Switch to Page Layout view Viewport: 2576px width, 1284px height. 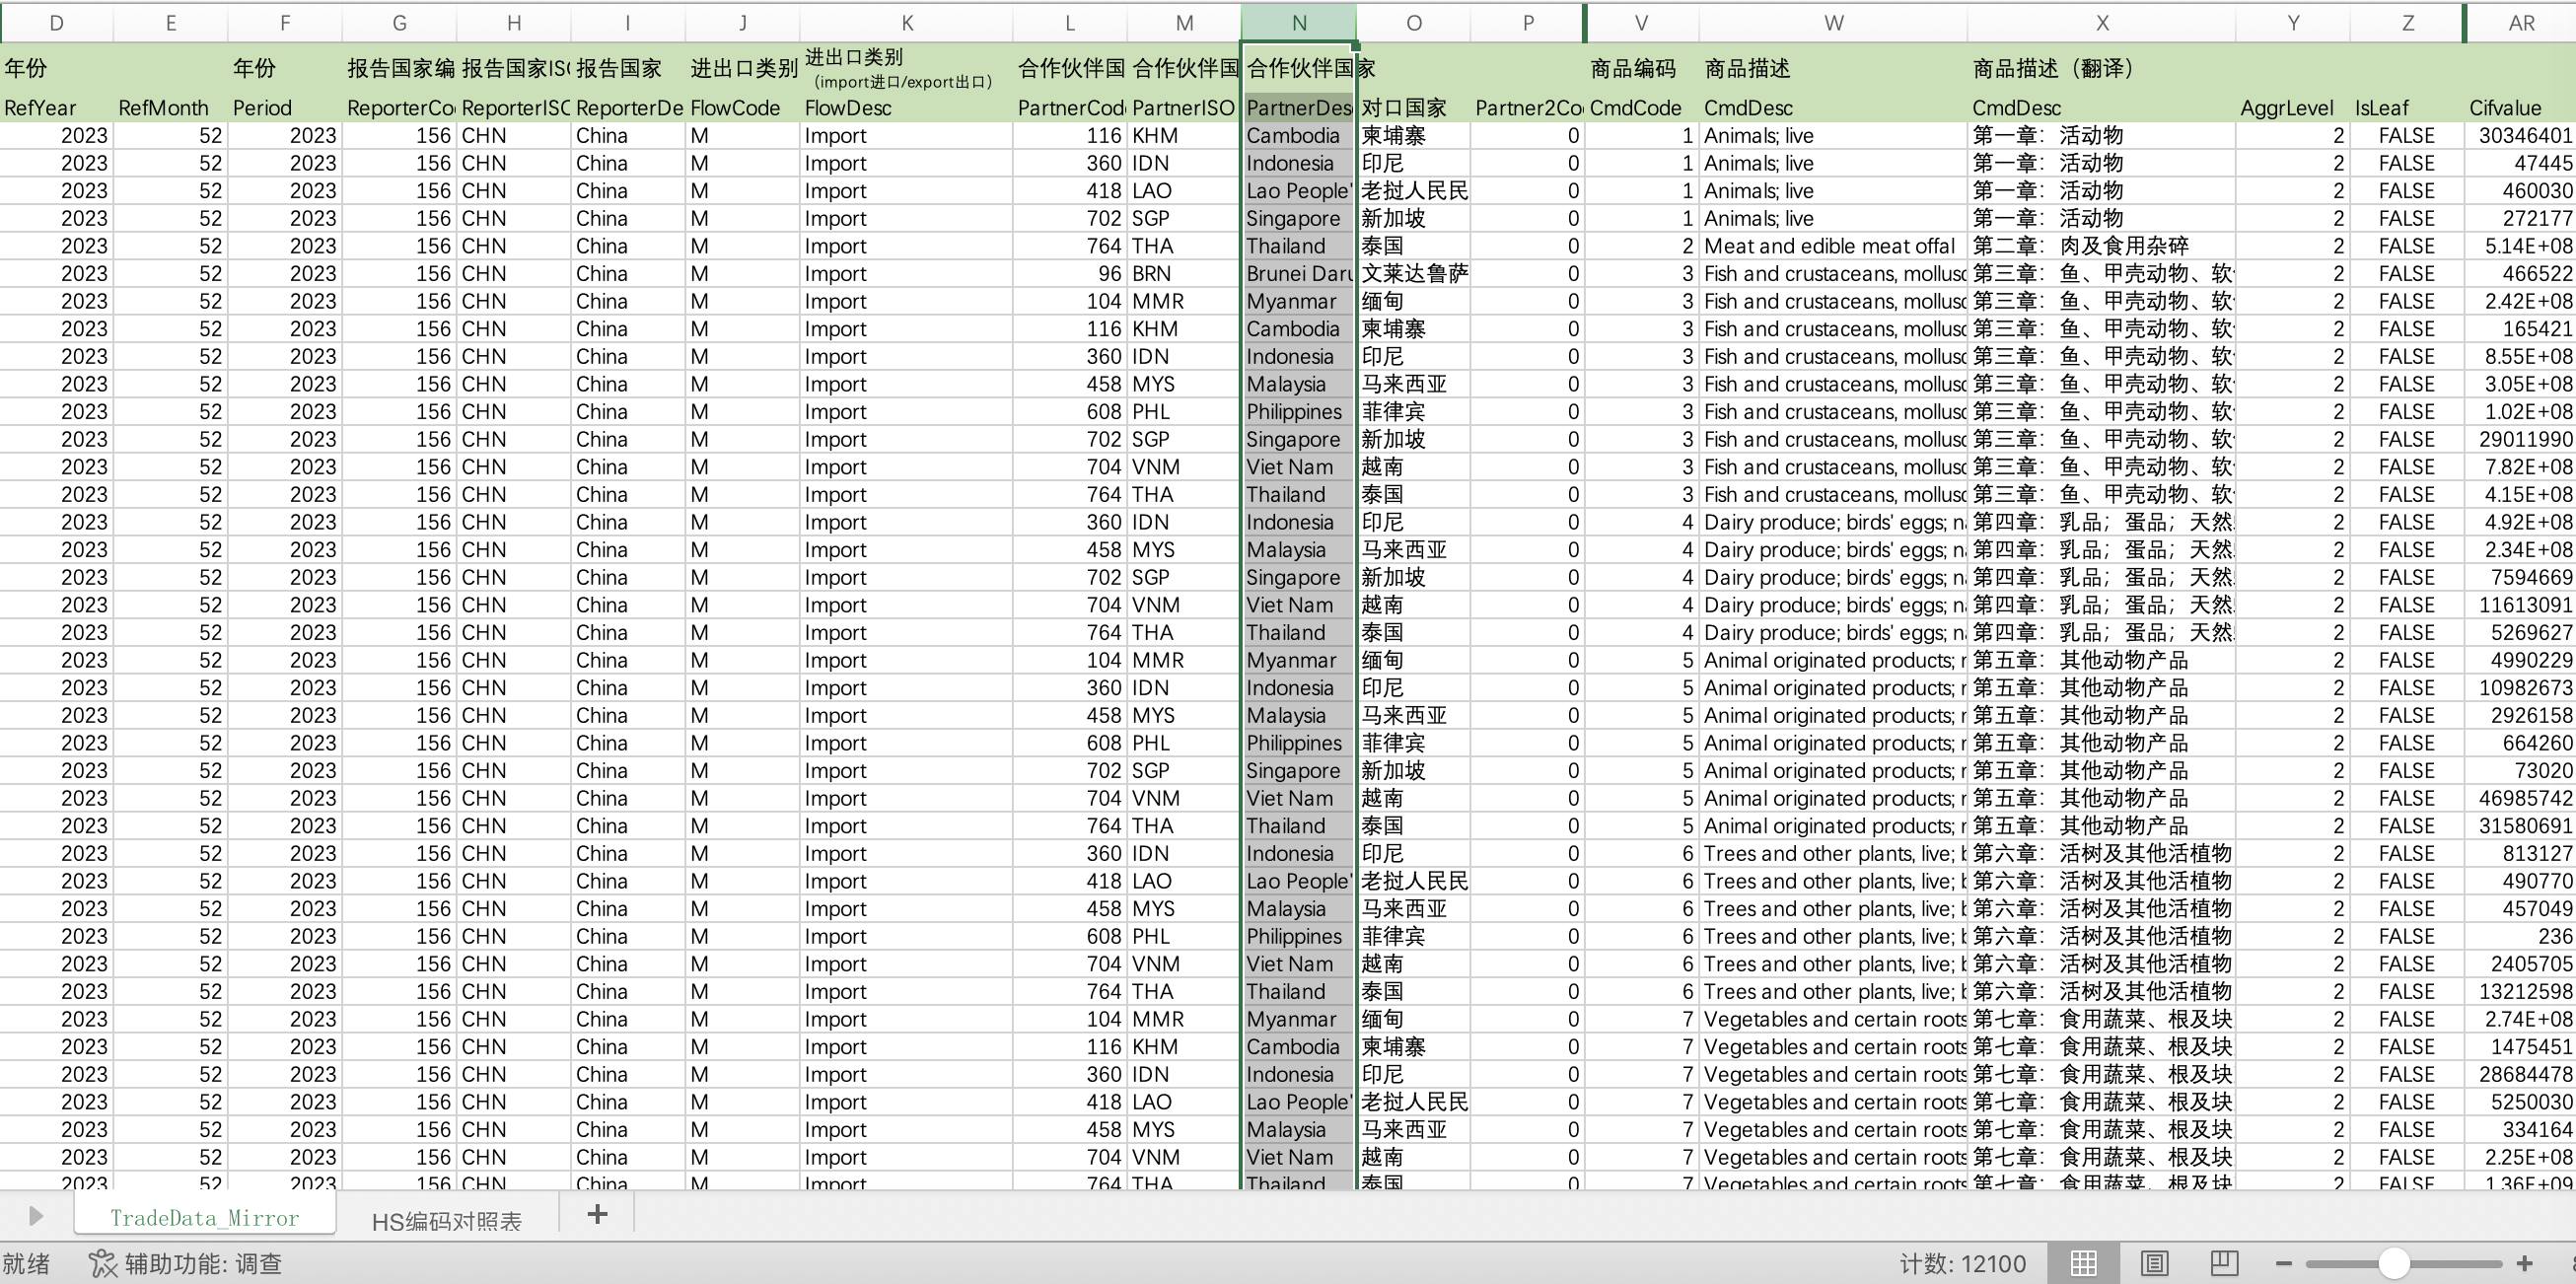[x=2154, y=1263]
